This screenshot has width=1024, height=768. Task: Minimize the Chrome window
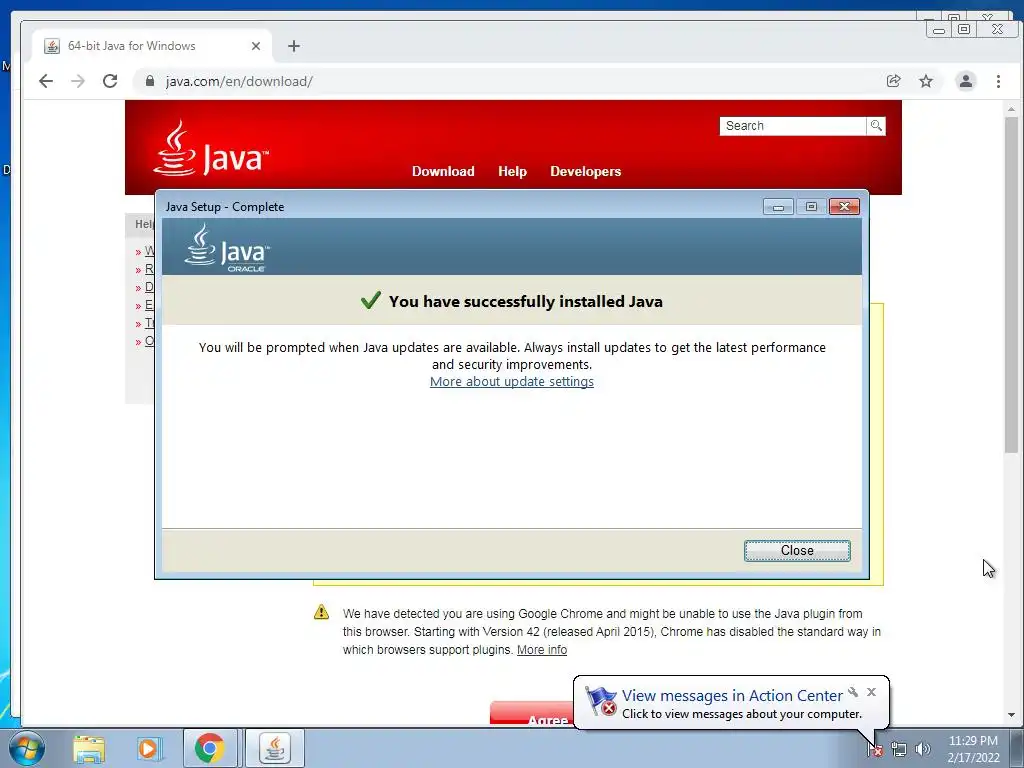coord(939,29)
